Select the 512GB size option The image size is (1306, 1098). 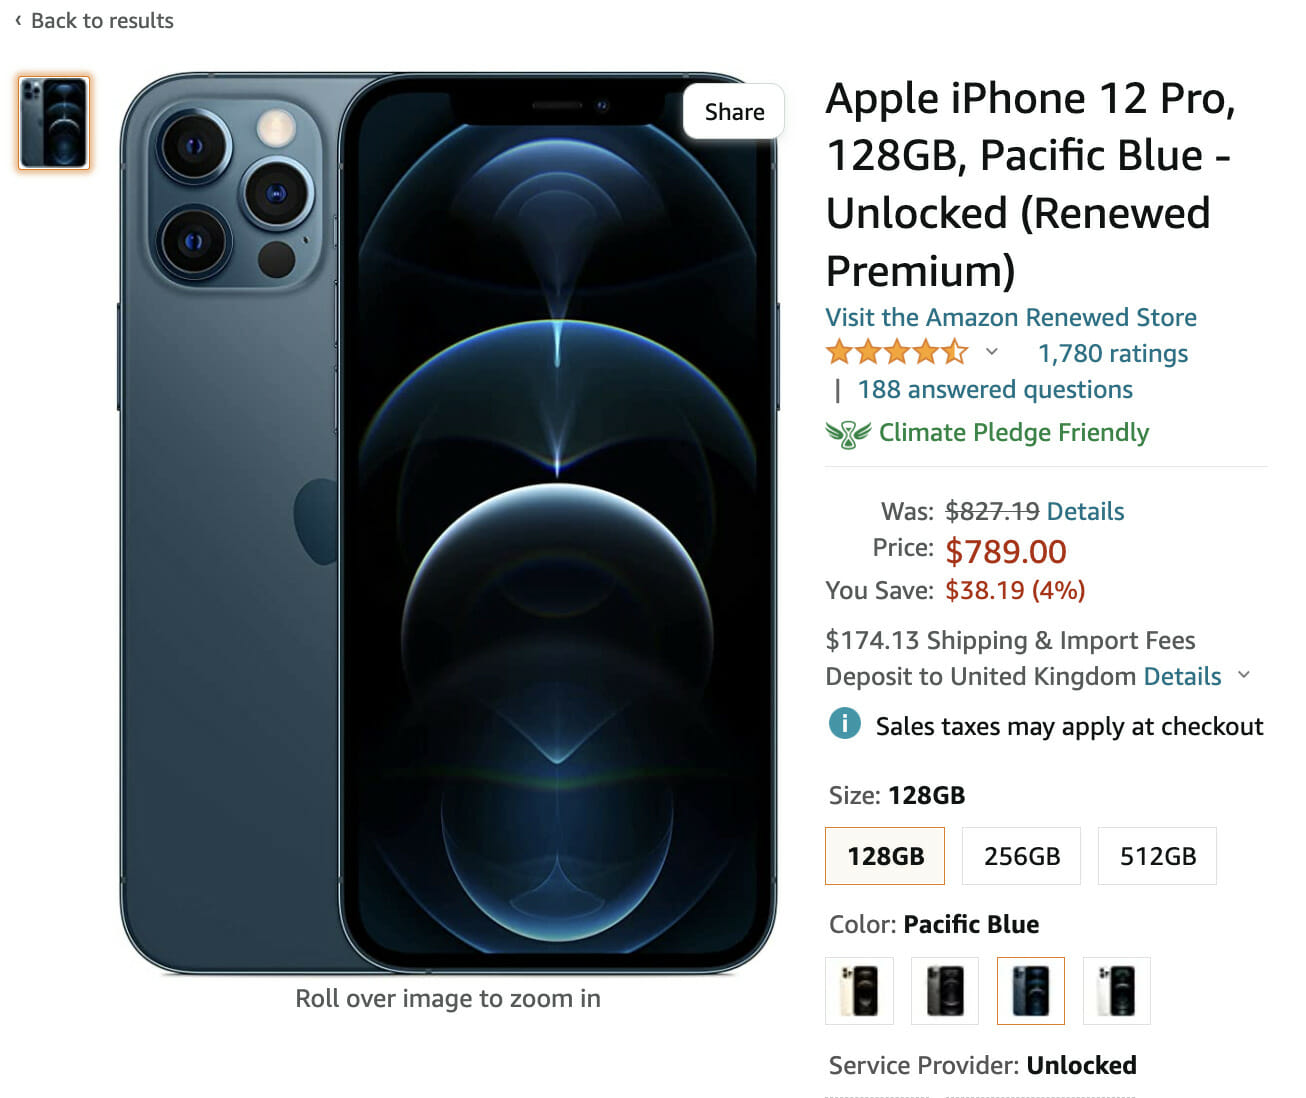(x=1157, y=856)
